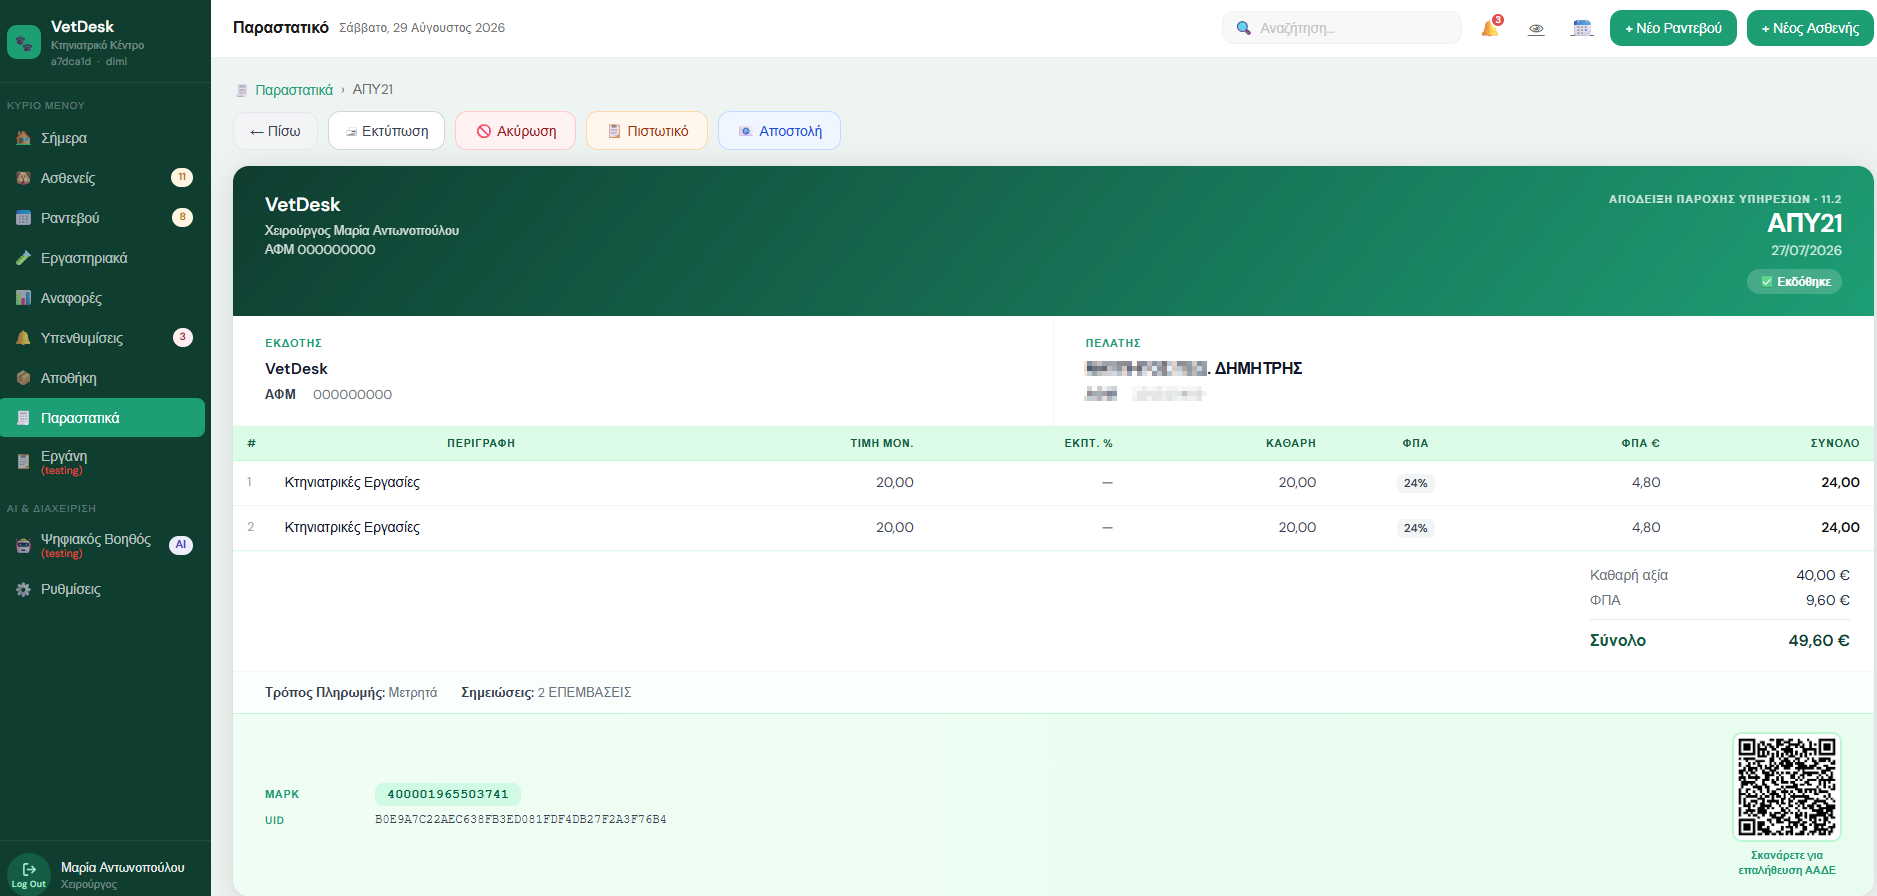This screenshot has height=896, width=1877.
Task: Cancel the invoice with Ακύρωση
Action: pyautogui.click(x=515, y=131)
